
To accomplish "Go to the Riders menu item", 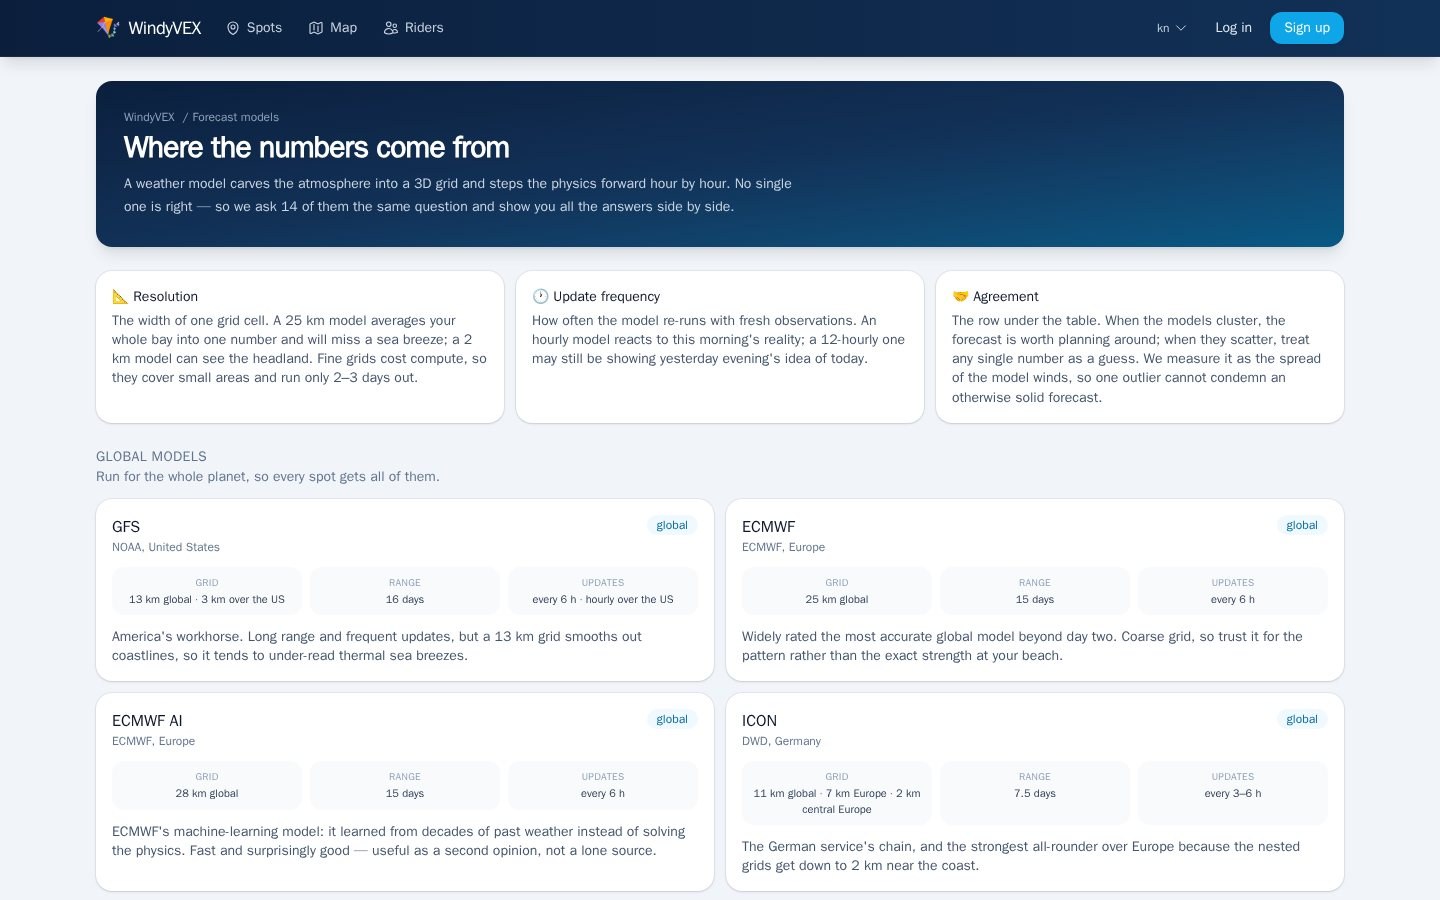I will point(413,28).
